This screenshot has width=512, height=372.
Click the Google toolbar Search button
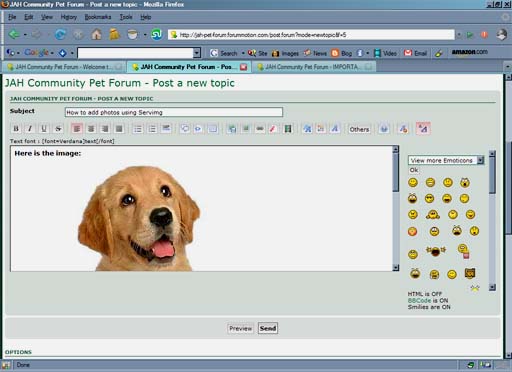coord(224,53)
